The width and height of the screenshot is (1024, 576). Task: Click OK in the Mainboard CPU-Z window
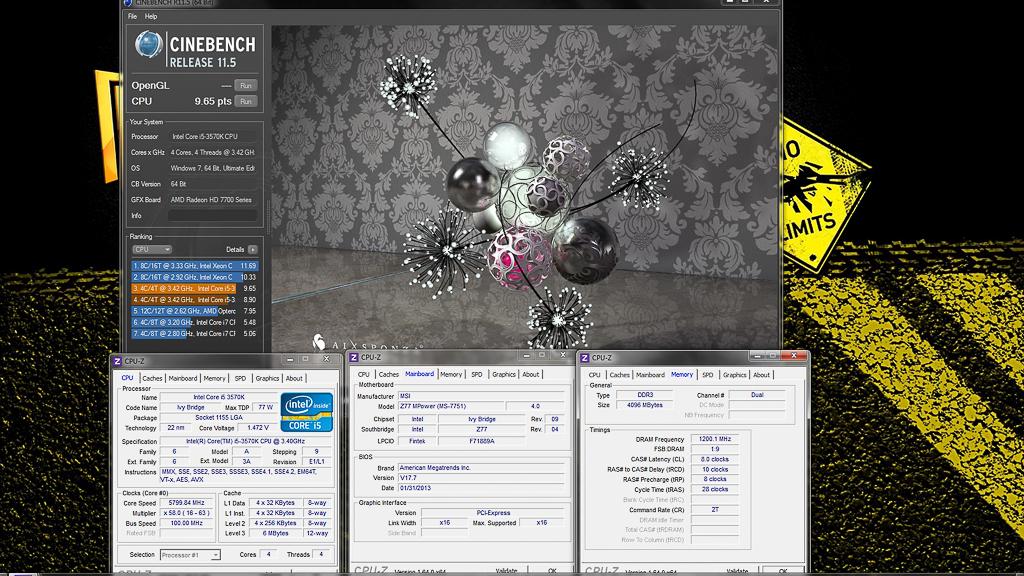(x=552, y=570)
